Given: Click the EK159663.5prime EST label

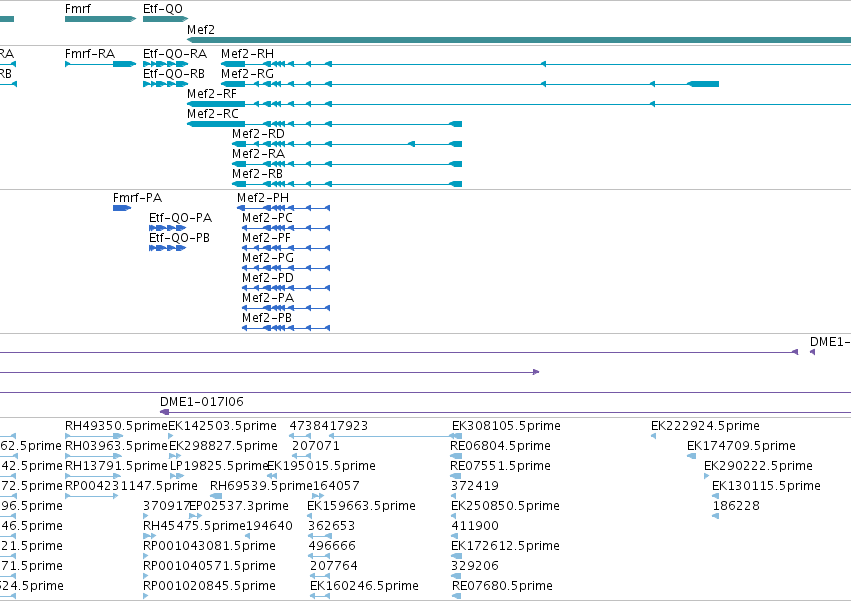Looking at the screenshot, I should pyautogui.click(x=361, y=506).
